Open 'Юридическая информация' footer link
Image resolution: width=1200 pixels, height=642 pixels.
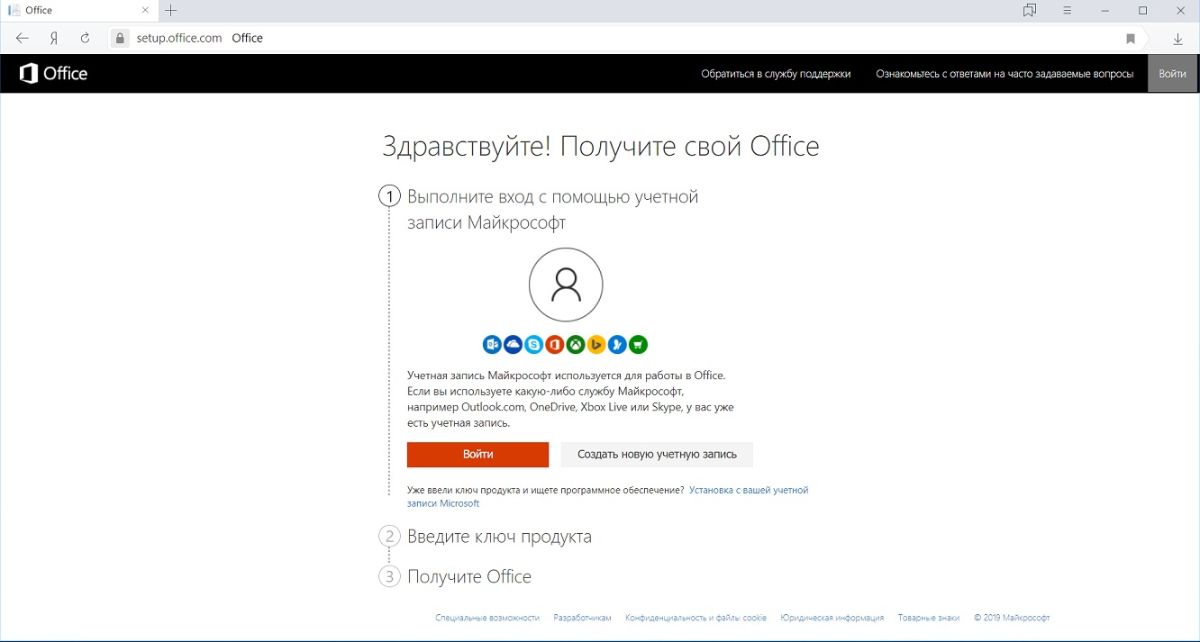(833, 618)
